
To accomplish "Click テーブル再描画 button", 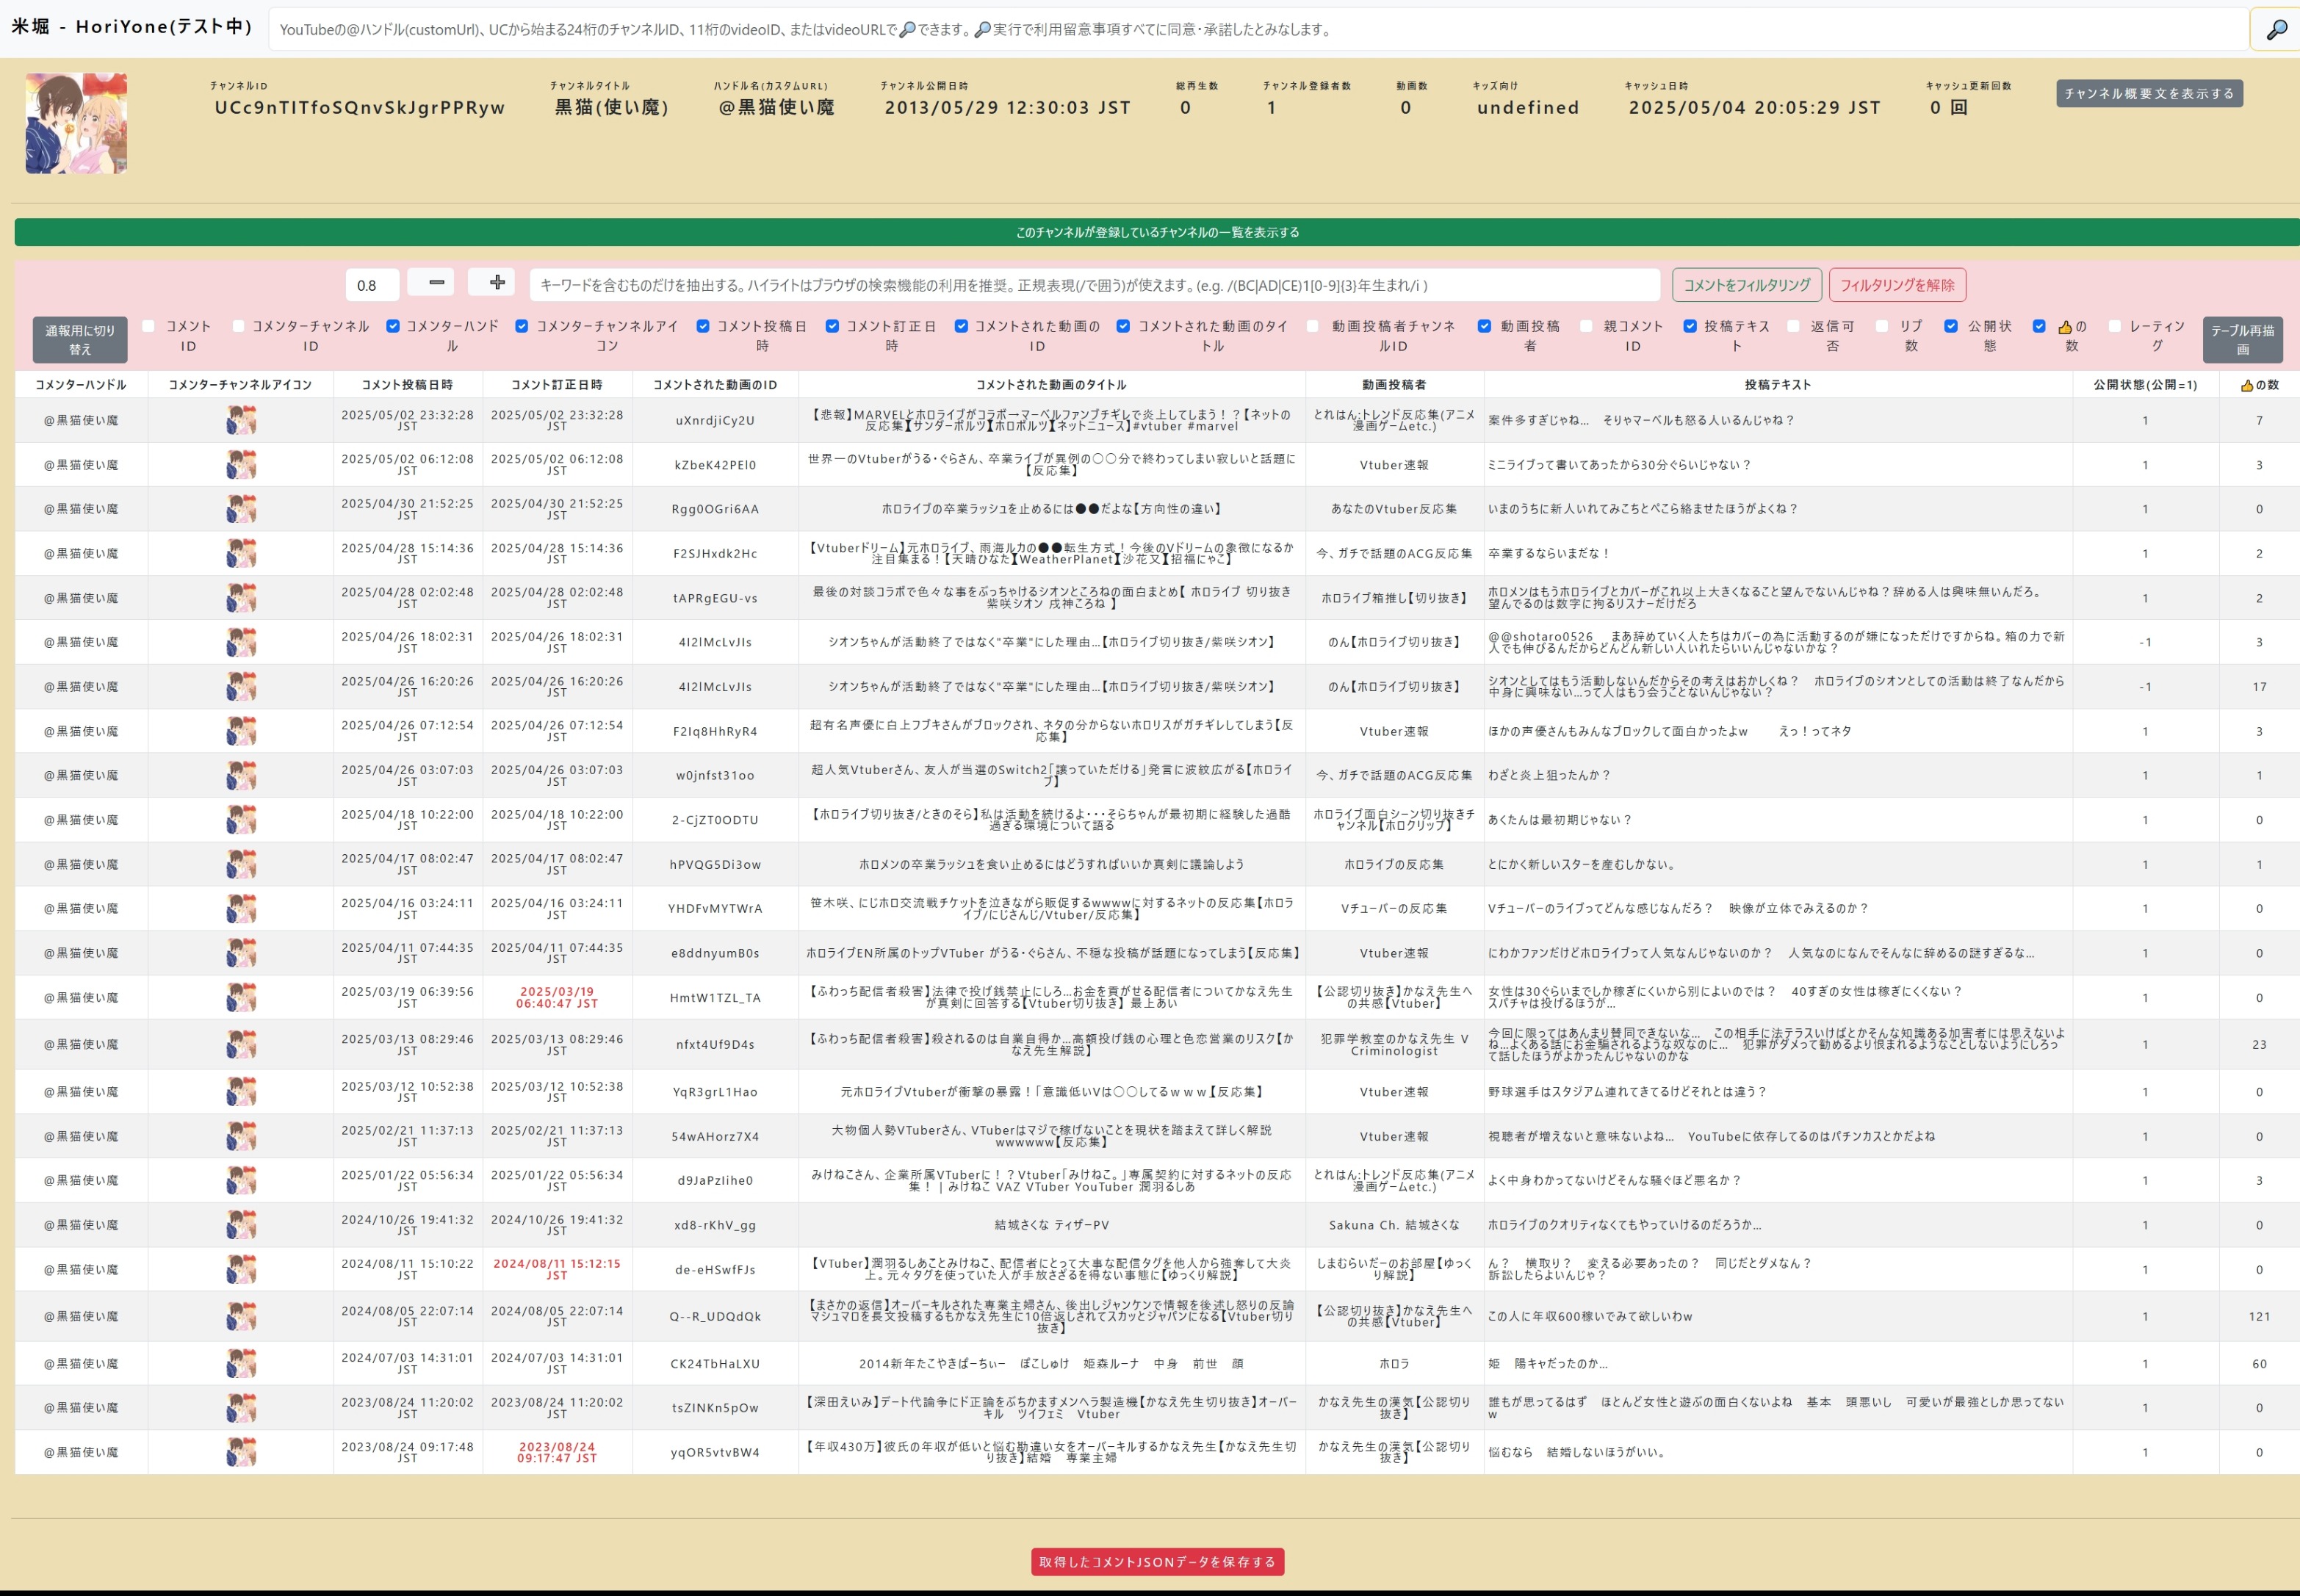I will (2242, 339).
